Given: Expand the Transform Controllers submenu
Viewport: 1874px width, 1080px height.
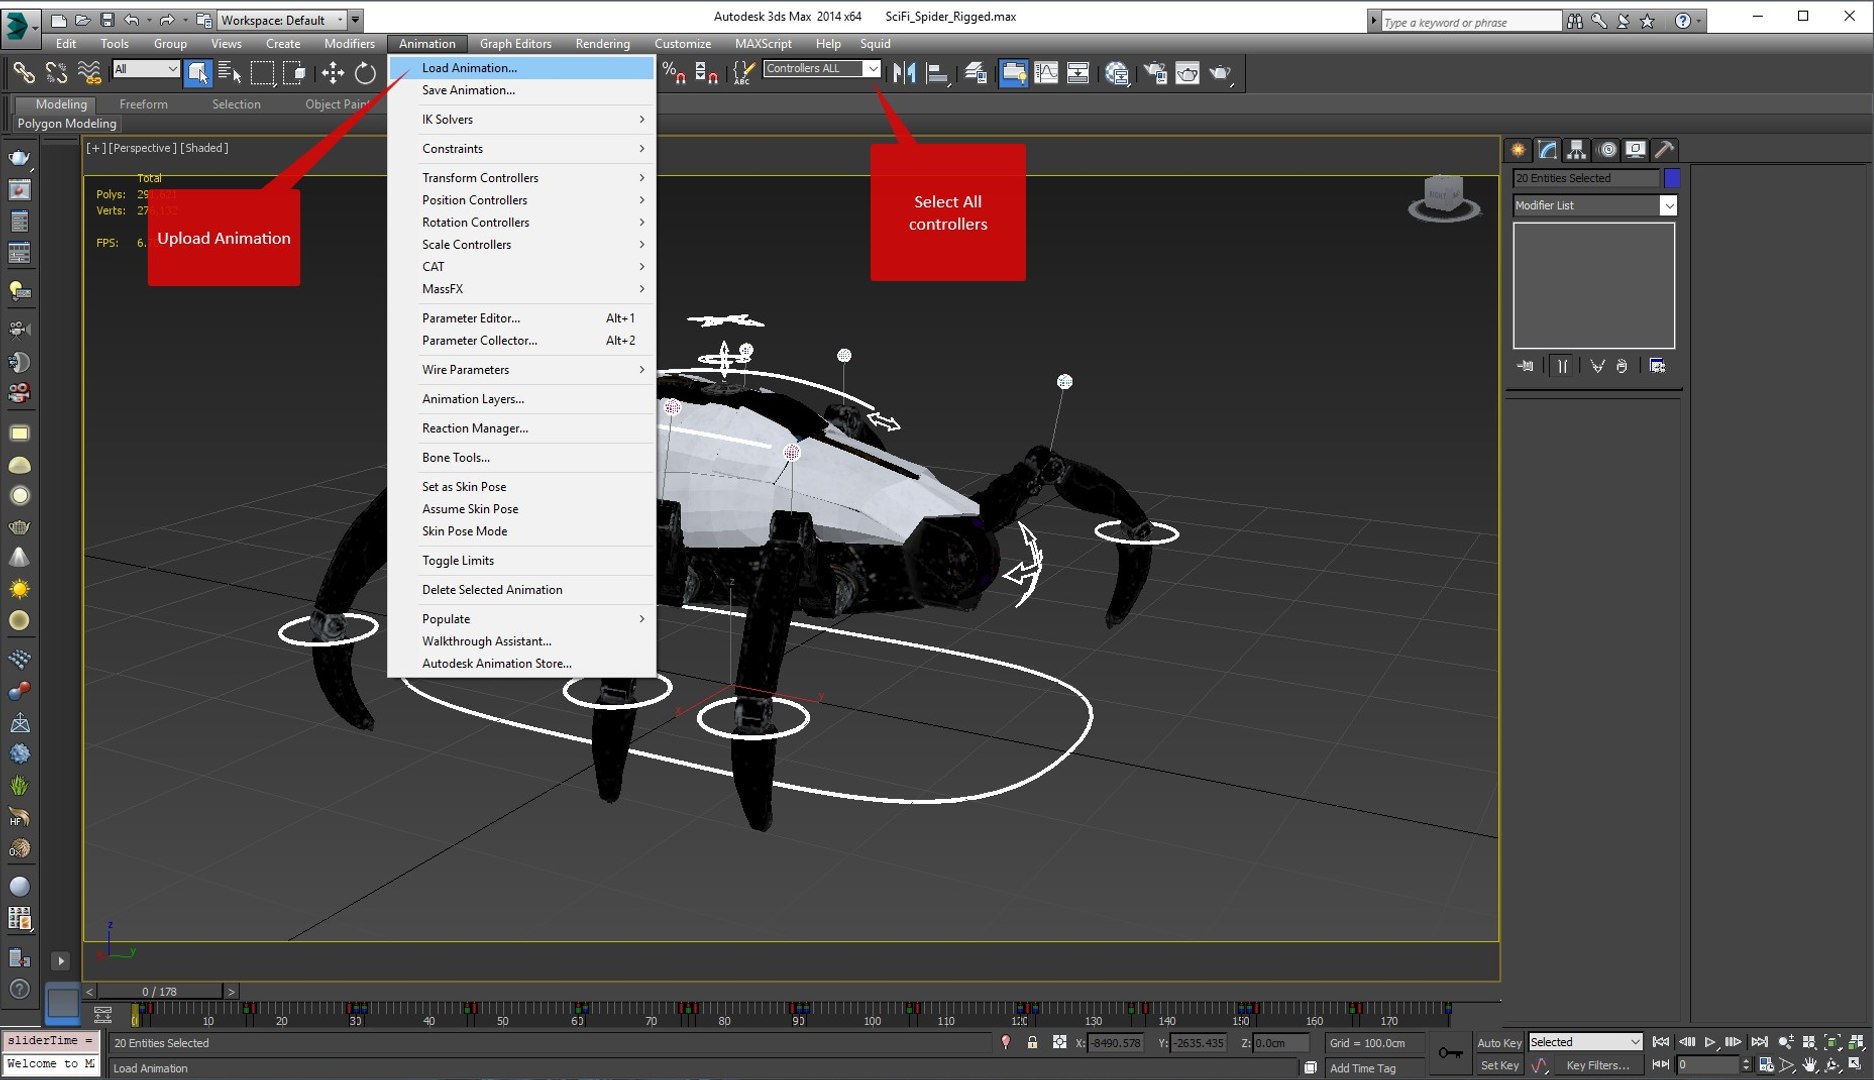Looking at the screenshot, I should (521, 177).
